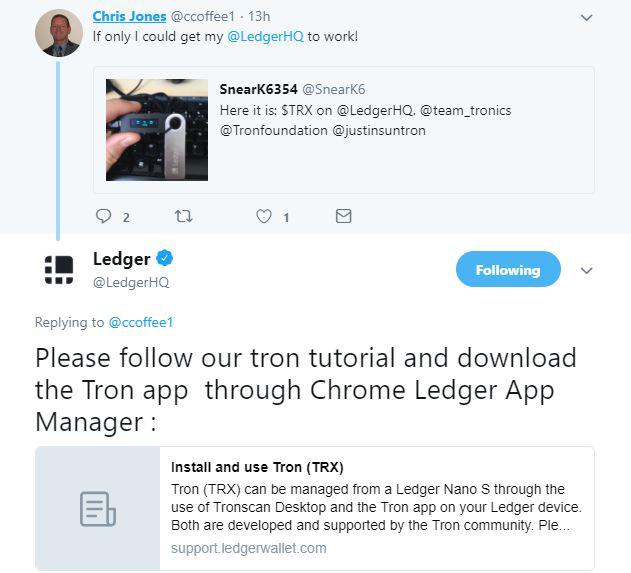
Task: Like Chris Jones's tweet with the heart
Action: (264, 216)
